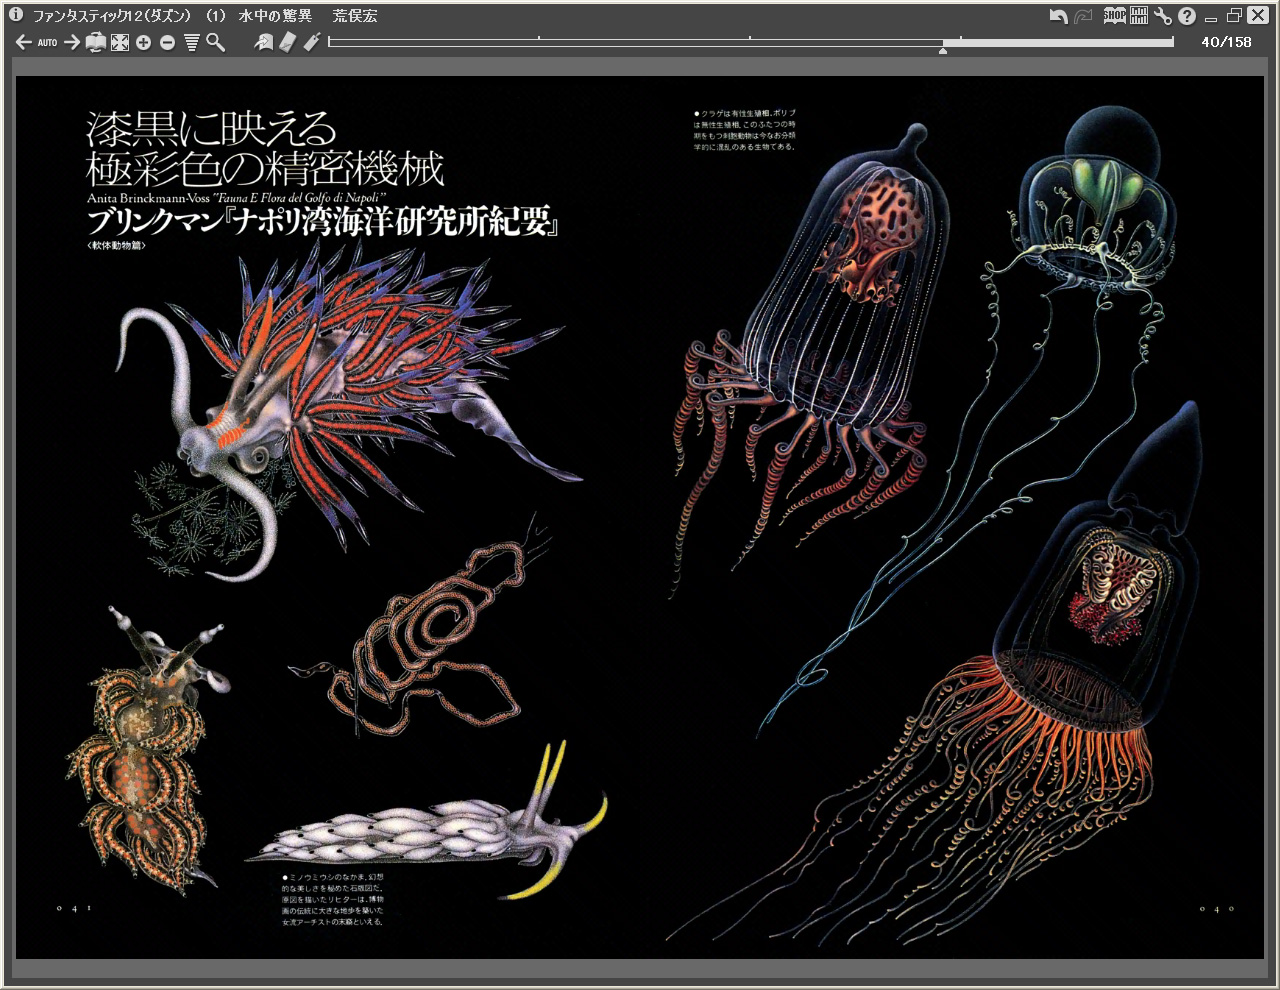Open the bookshelf library
The height and width of the screenshot is (990, 1280).
point(1139,16)
